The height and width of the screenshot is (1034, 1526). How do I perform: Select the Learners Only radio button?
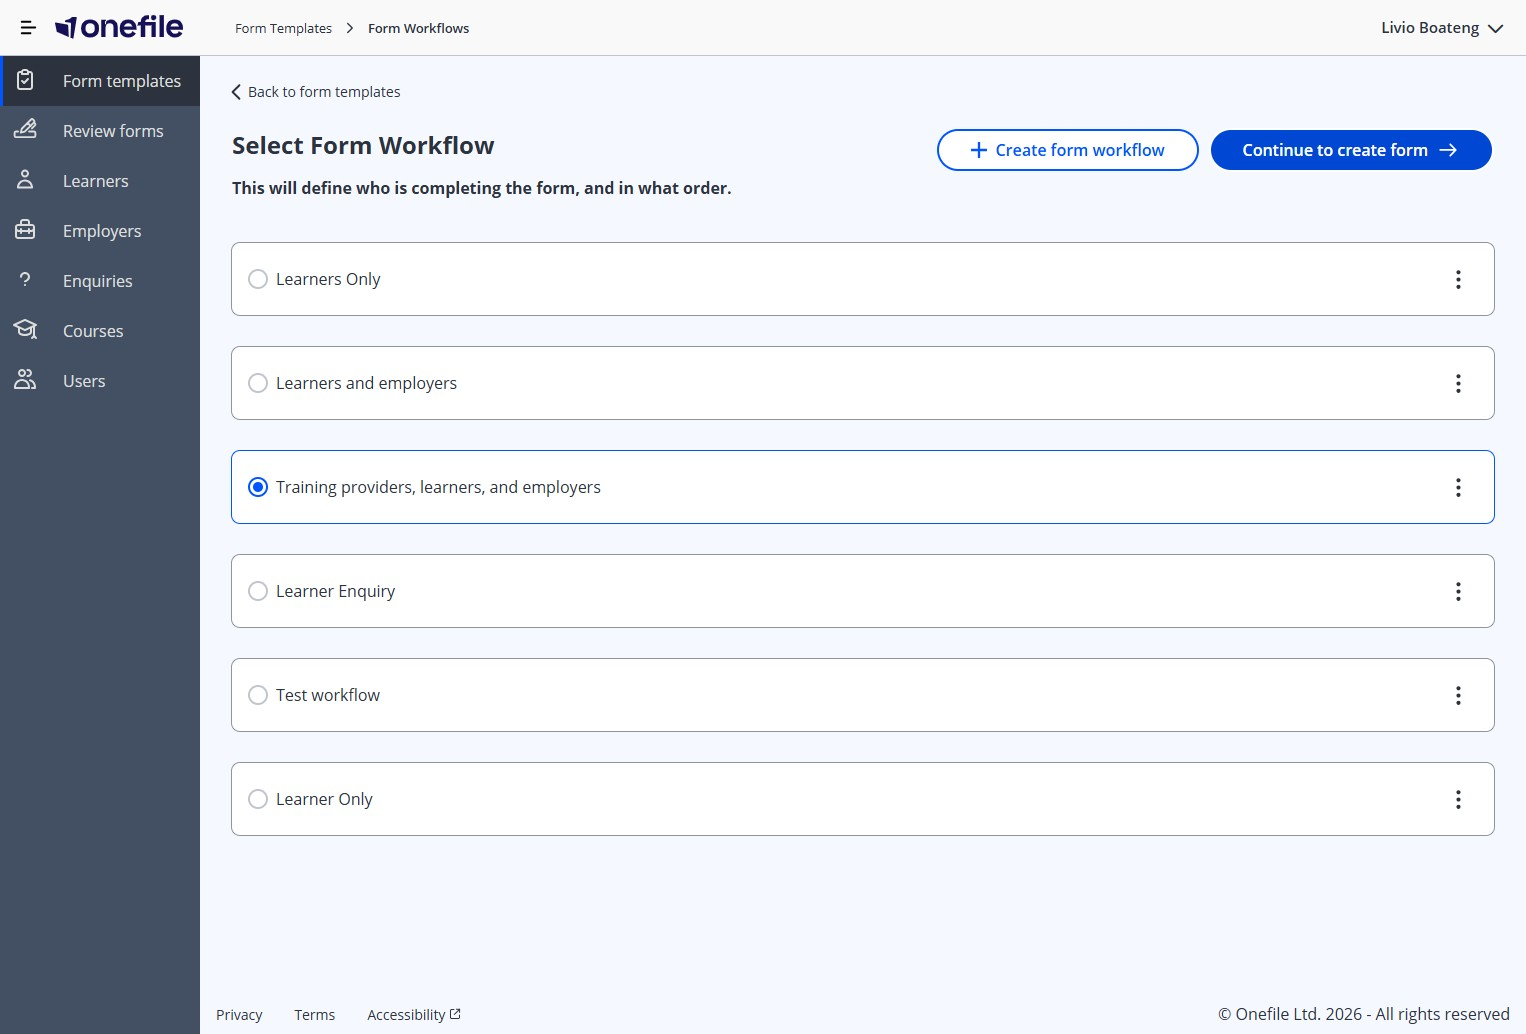pos(258,279)
